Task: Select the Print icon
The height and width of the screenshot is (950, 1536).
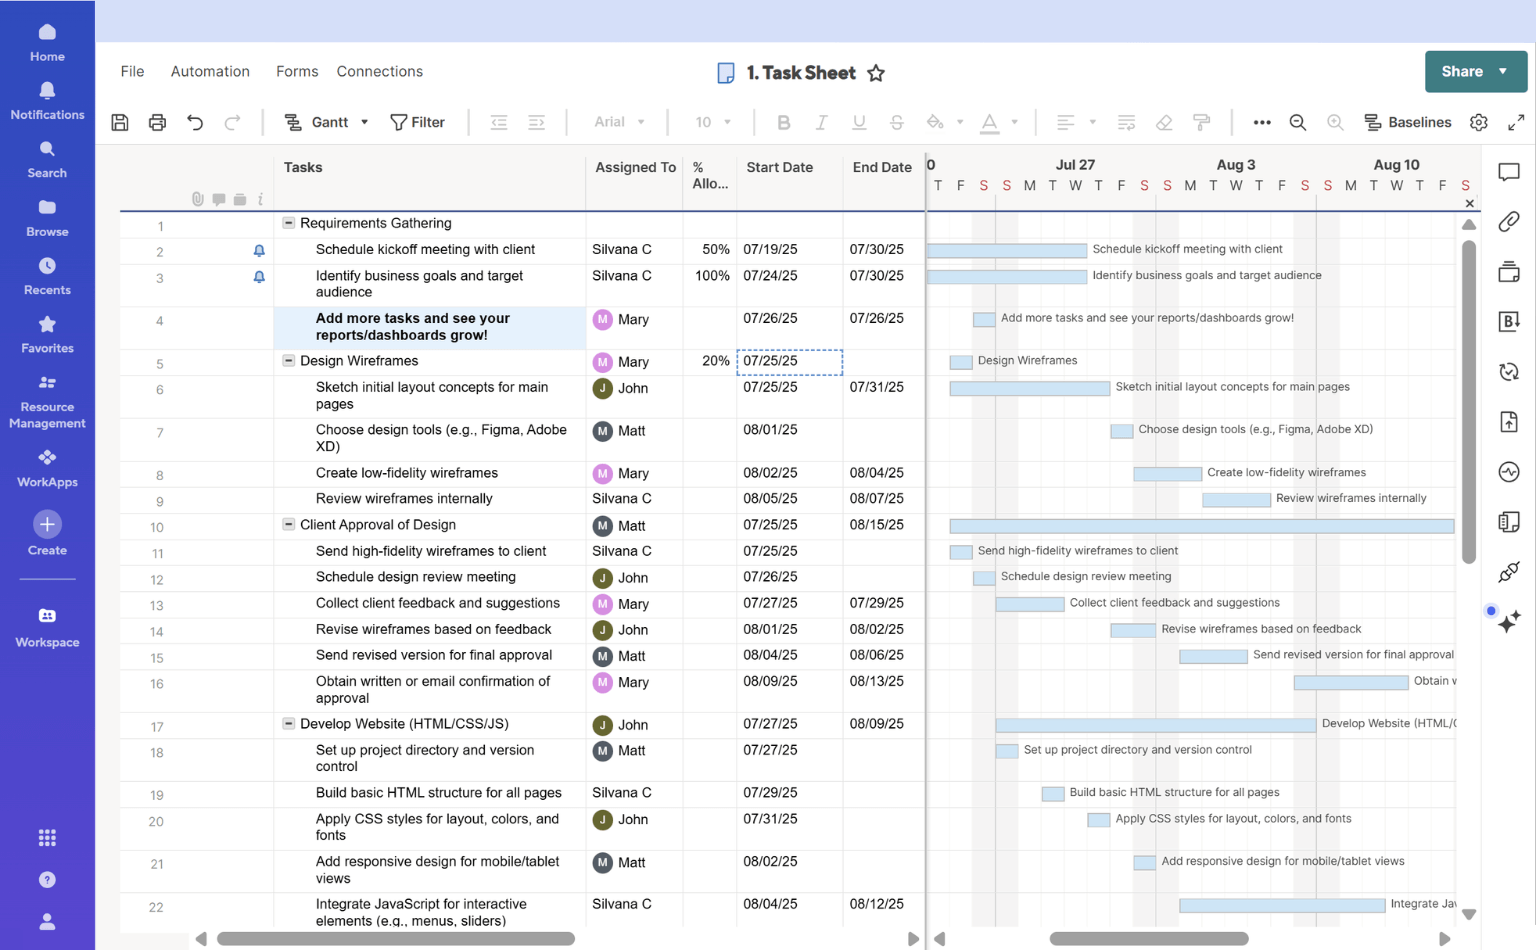Action: point(157,122)
